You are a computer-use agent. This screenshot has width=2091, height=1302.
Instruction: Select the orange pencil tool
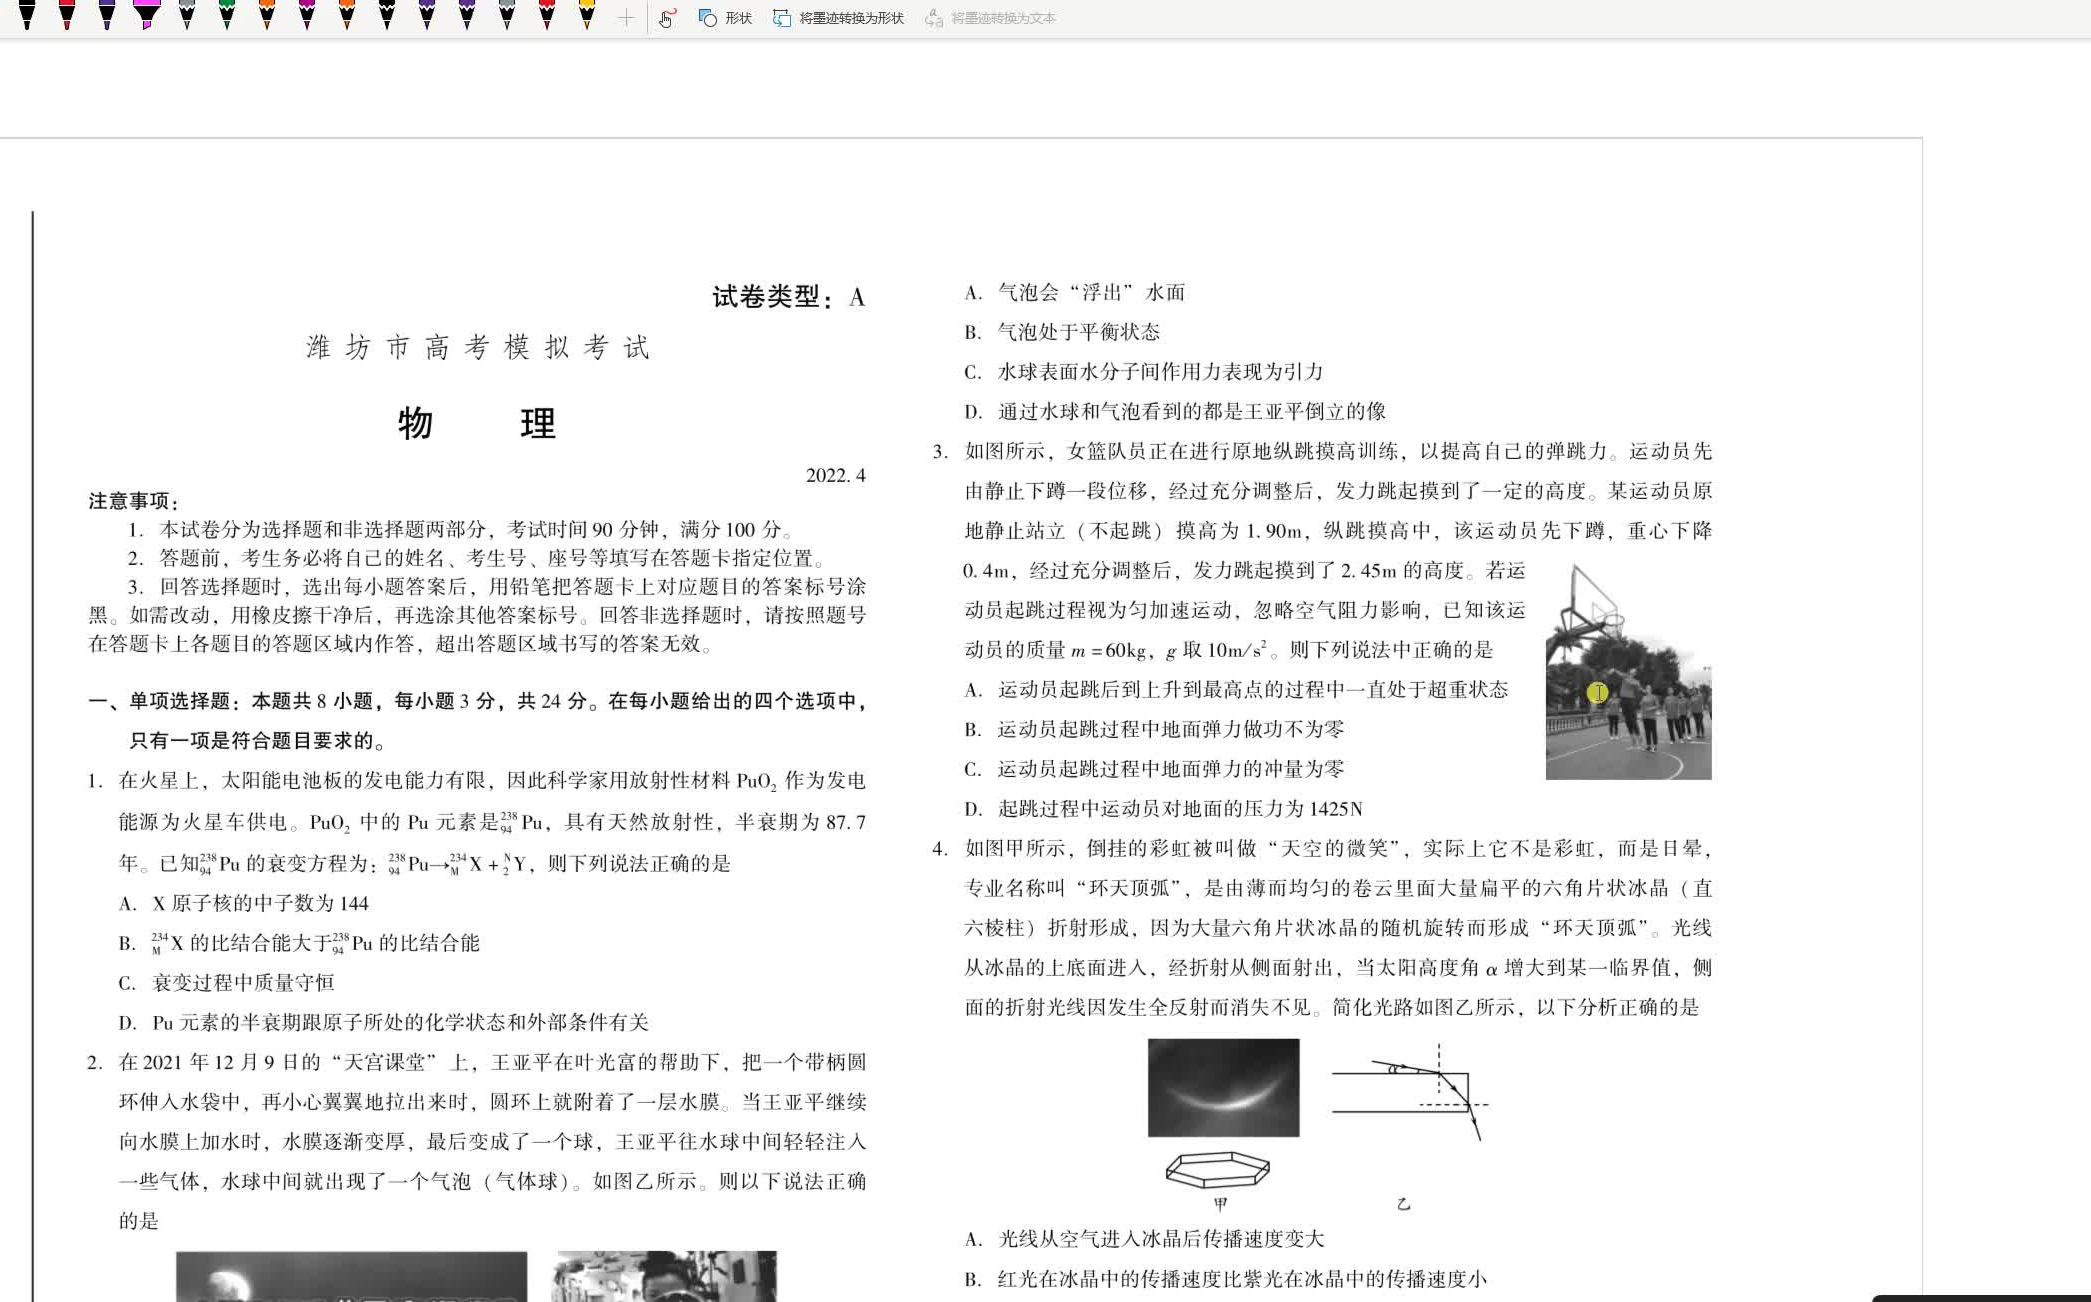click(x=268, y=15)
